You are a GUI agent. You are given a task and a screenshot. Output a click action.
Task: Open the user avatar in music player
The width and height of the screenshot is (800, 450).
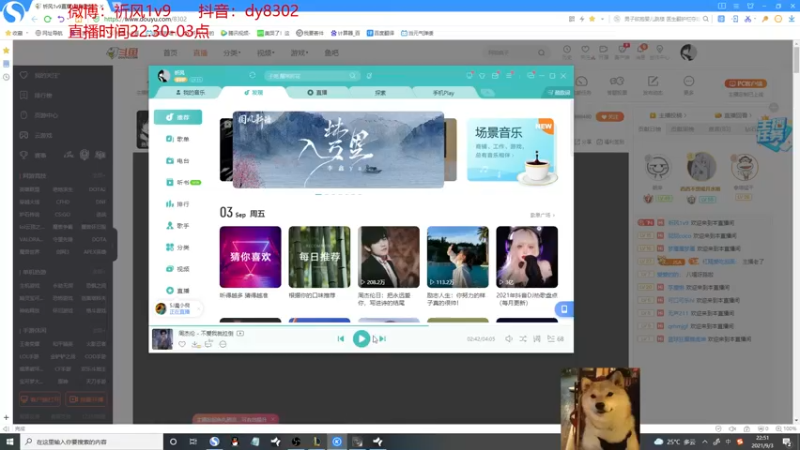click(164, 76)
